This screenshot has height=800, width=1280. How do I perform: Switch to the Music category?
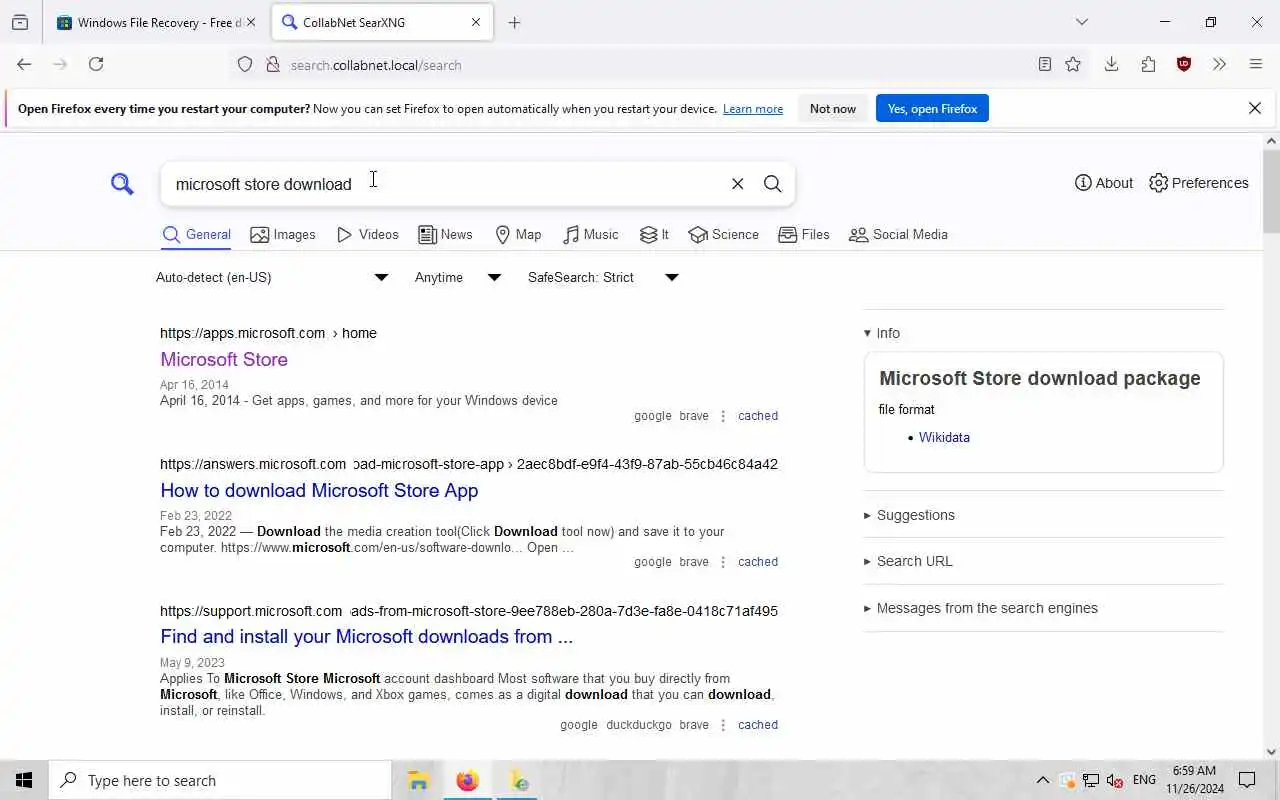pos(590,234)
